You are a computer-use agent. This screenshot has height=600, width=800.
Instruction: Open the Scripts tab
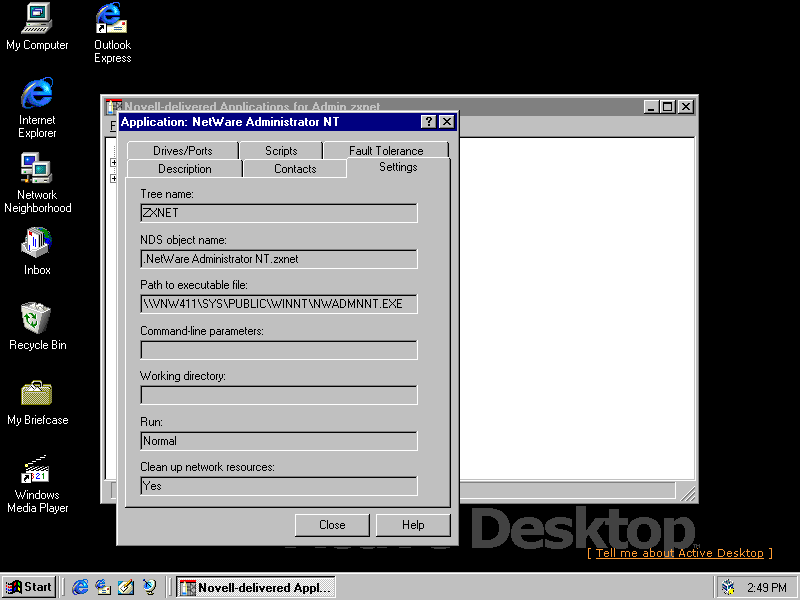point(281,151)
